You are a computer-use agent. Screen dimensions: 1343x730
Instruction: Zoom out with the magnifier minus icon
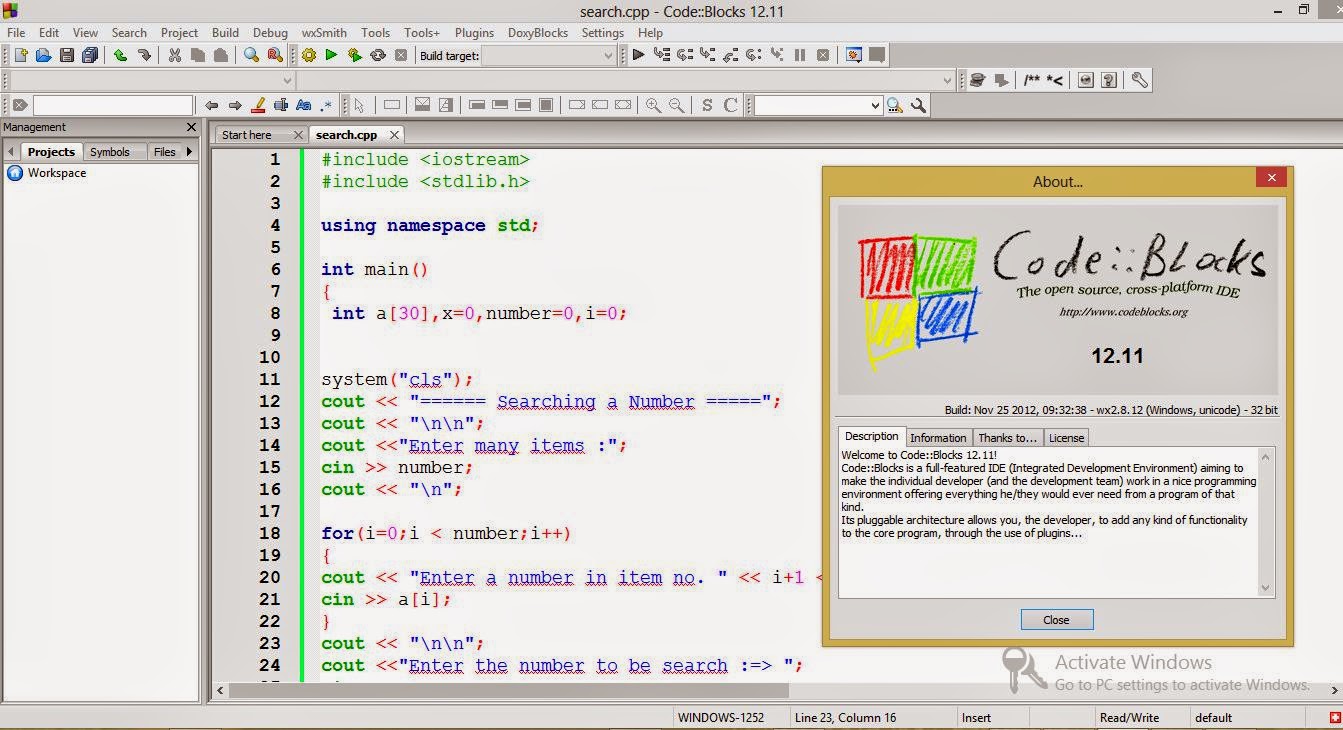(x=677, y=105)
